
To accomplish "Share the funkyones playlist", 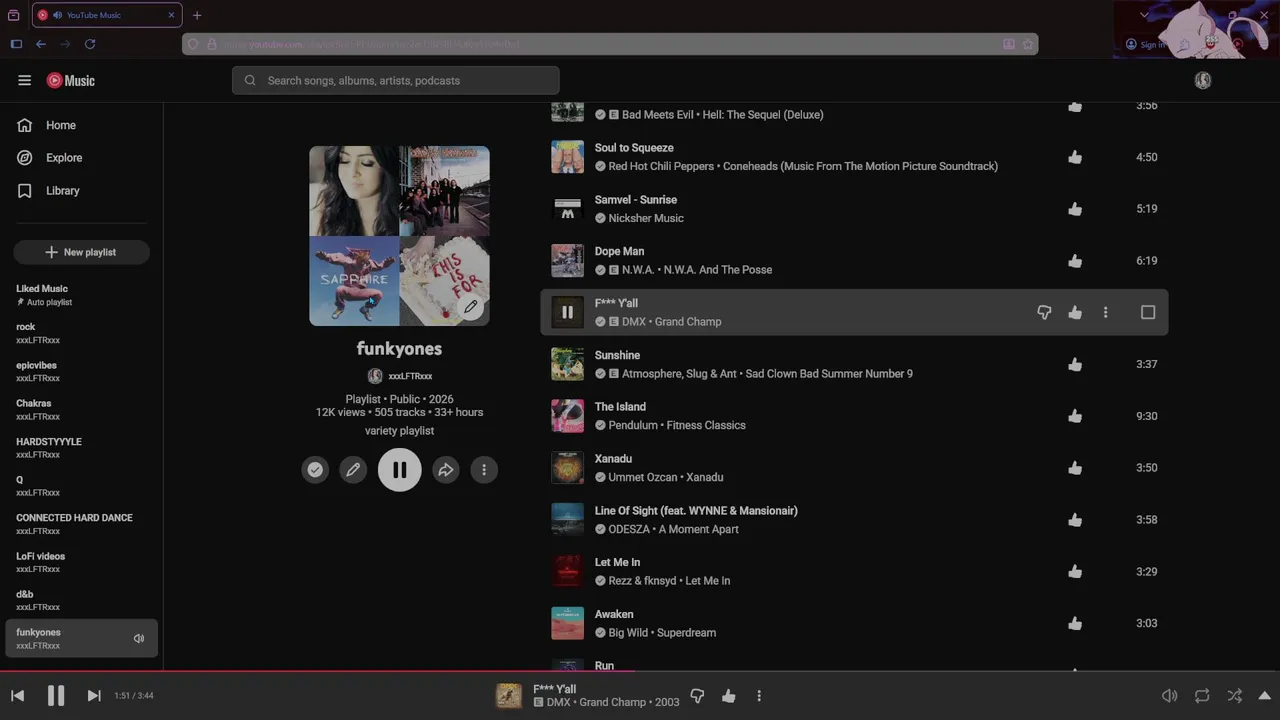I will pyautogui.click(x=446, y=470).
